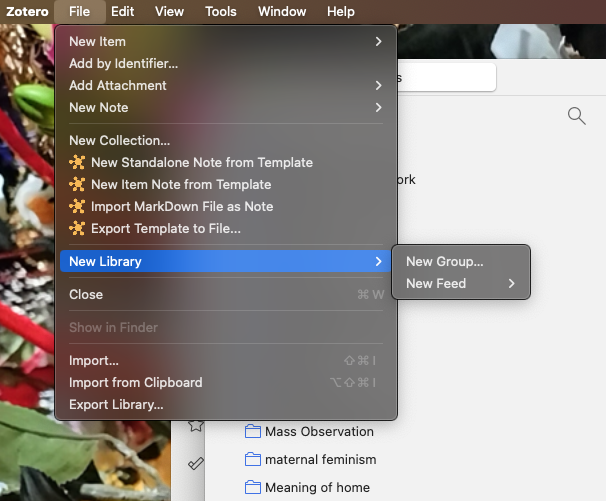Open the maternal feminism collection

tap(310, 460)
